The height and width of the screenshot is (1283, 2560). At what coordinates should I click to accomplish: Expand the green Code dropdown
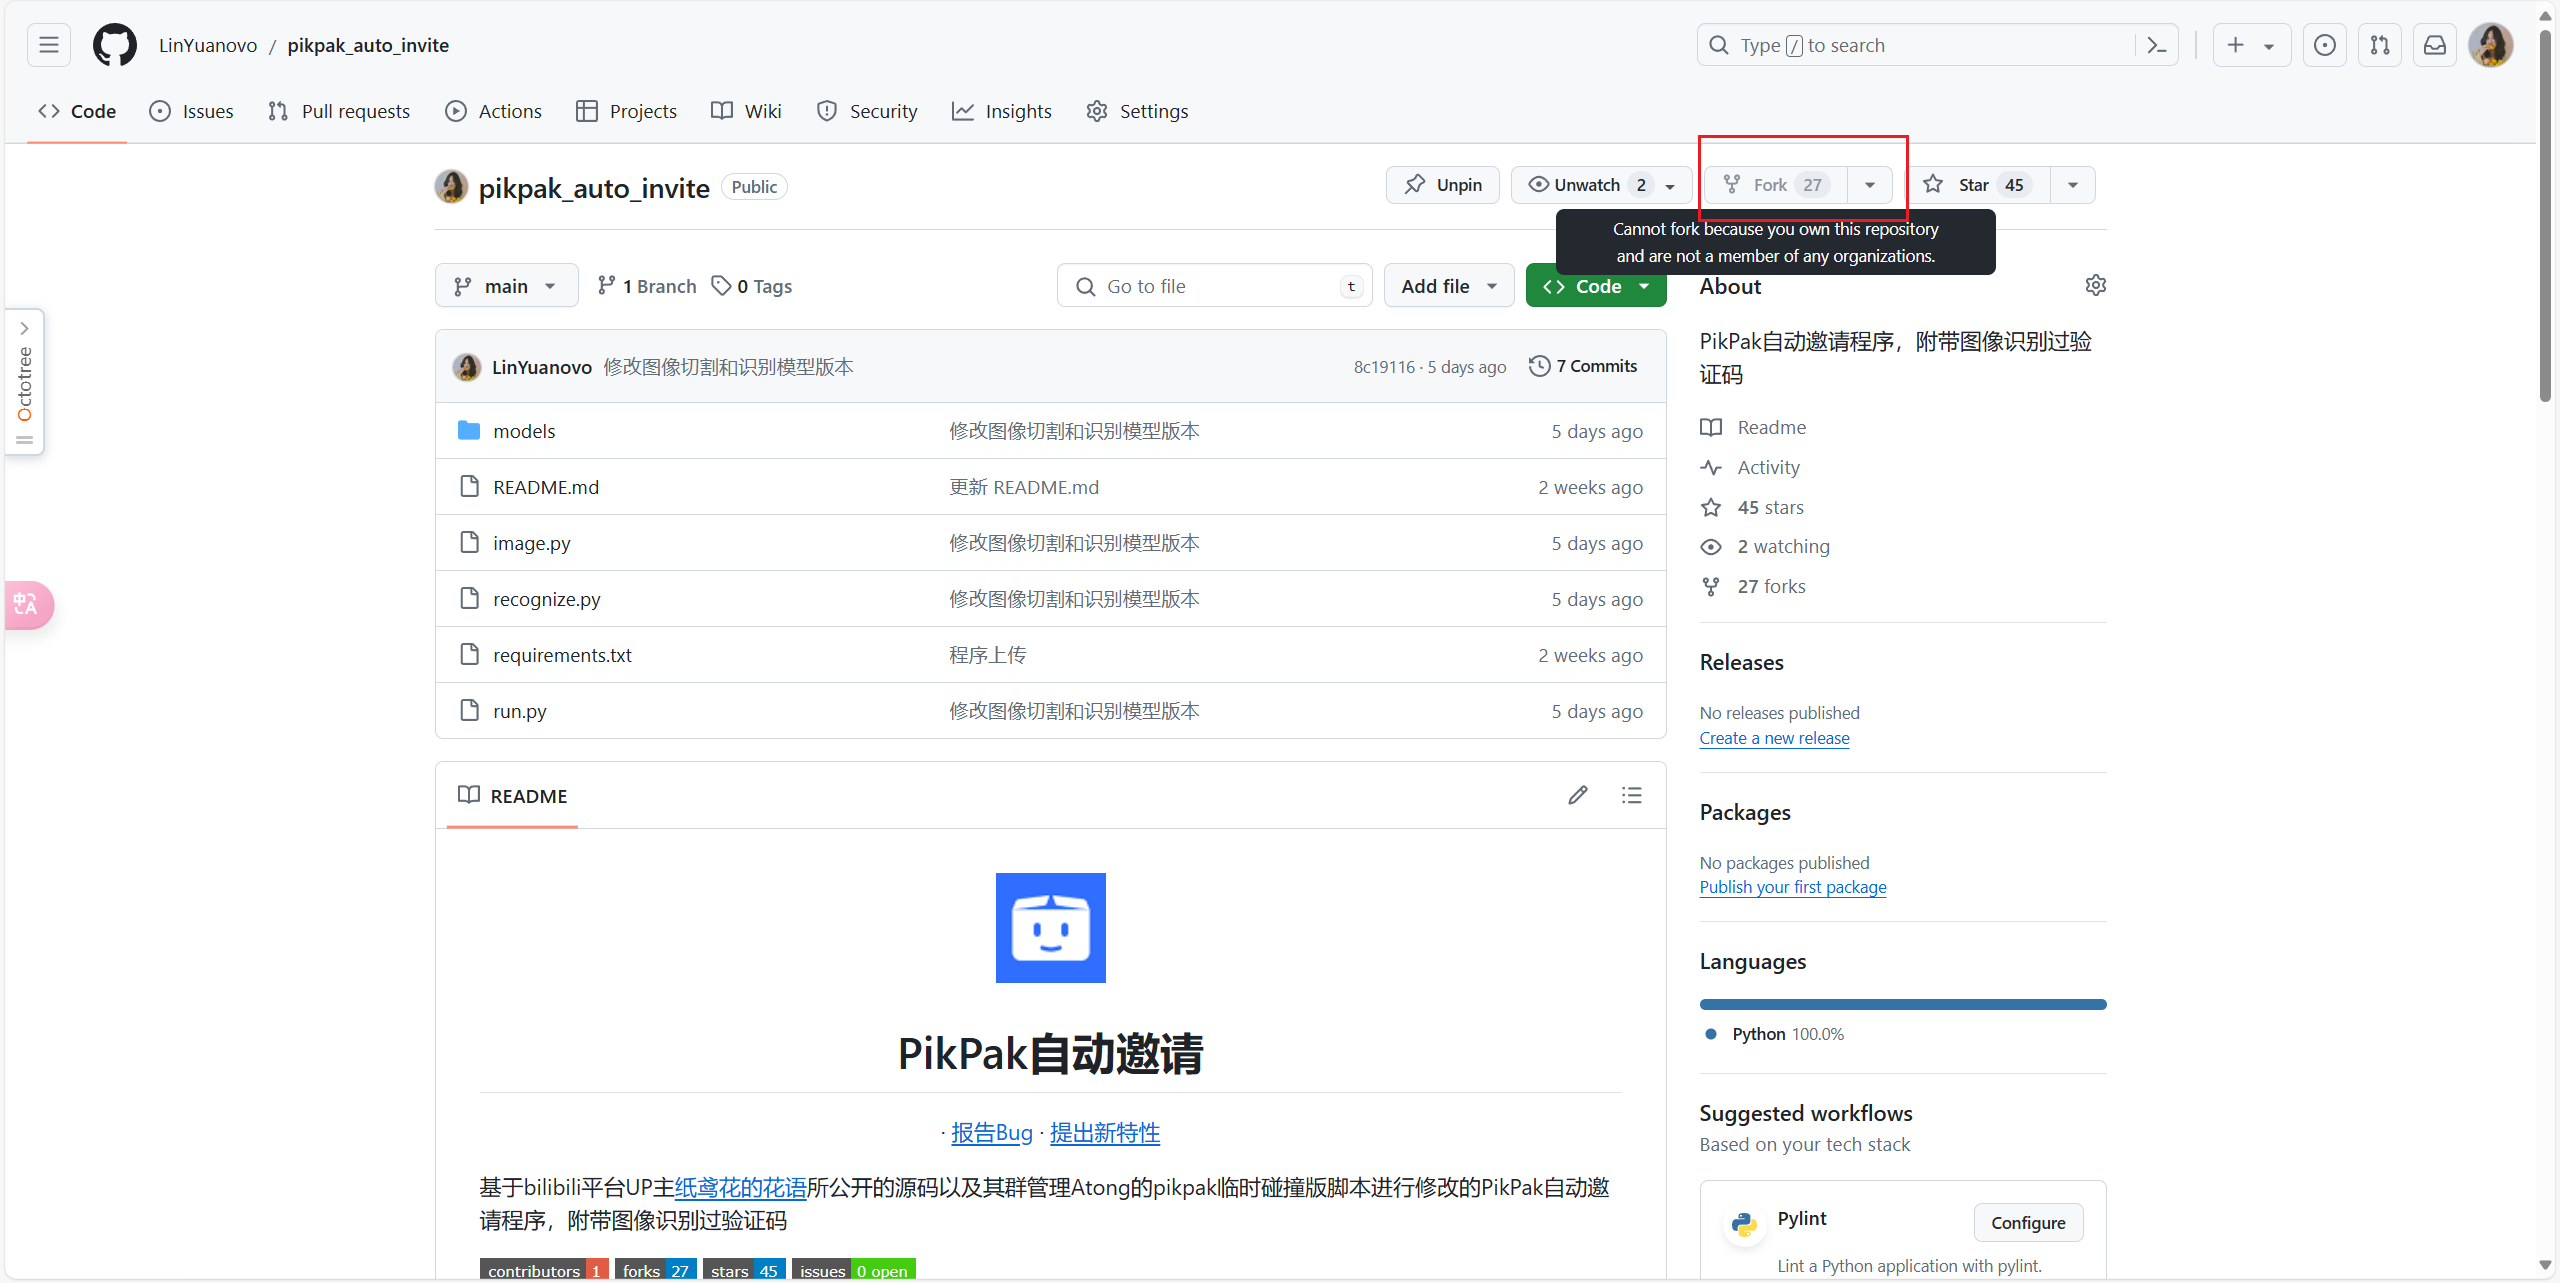[1596, 286]
